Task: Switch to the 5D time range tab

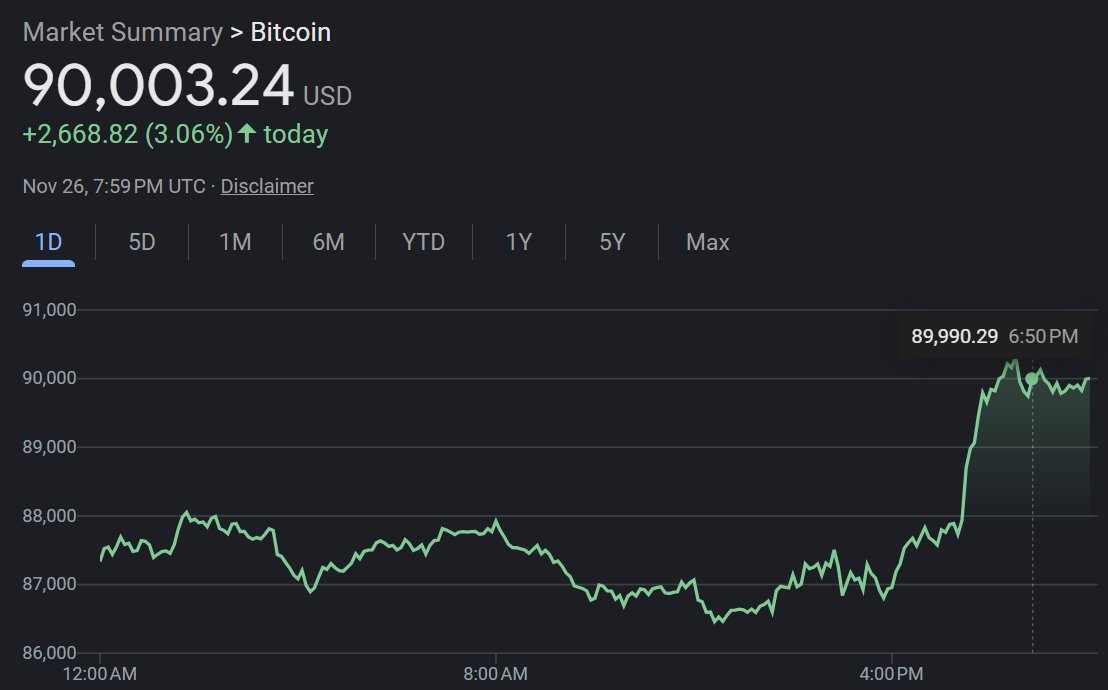Action: click(x=140, y=242)
